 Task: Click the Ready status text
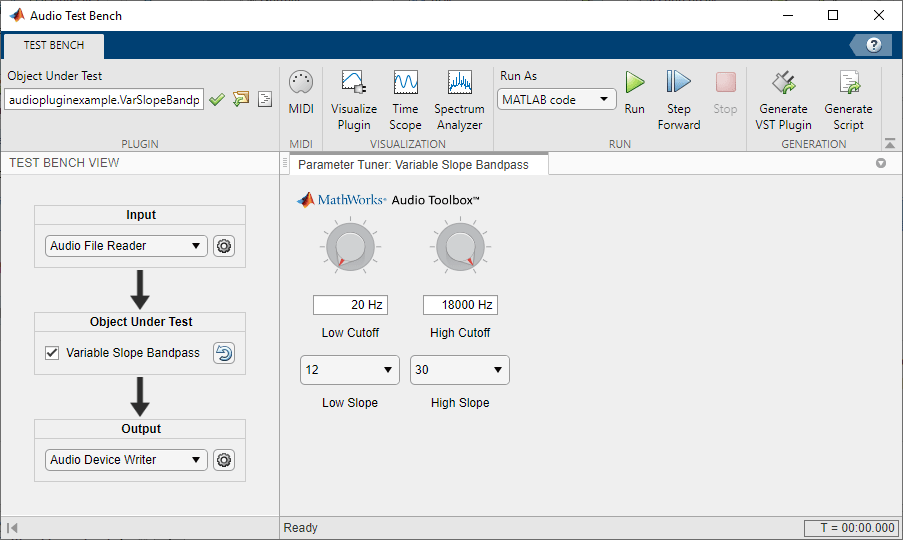pos(301,528)
